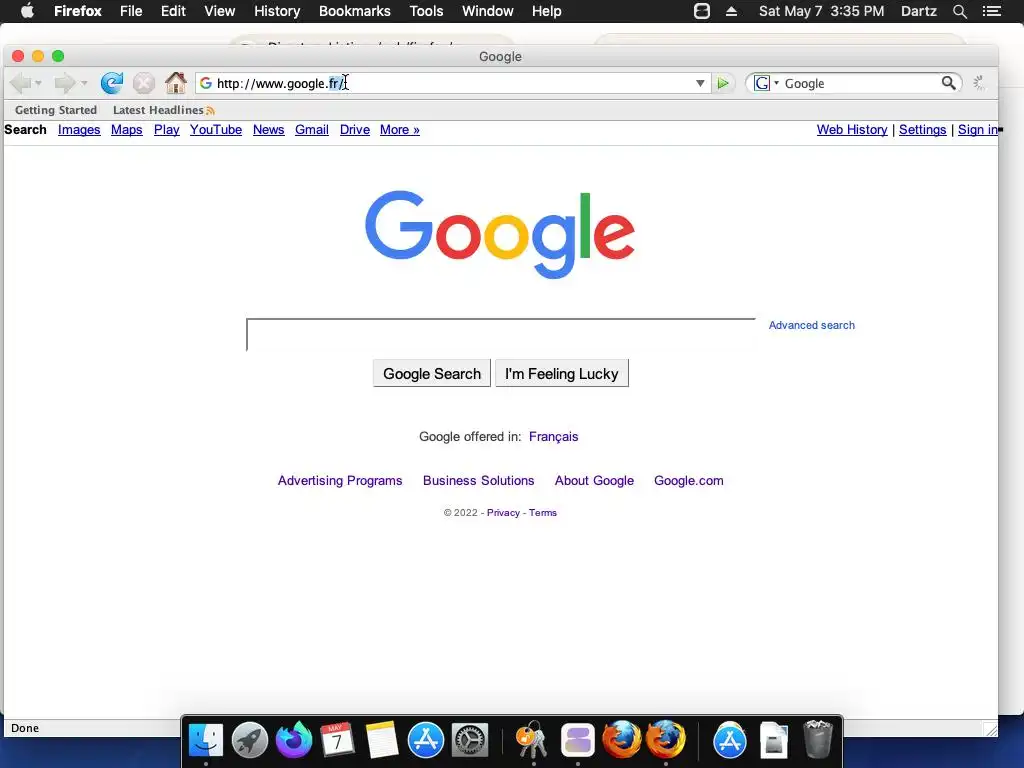The height and width of the screenshot is (768, 1024).
Task: Click the Google favicon in URL bar
Action: [x=206, y=83]
